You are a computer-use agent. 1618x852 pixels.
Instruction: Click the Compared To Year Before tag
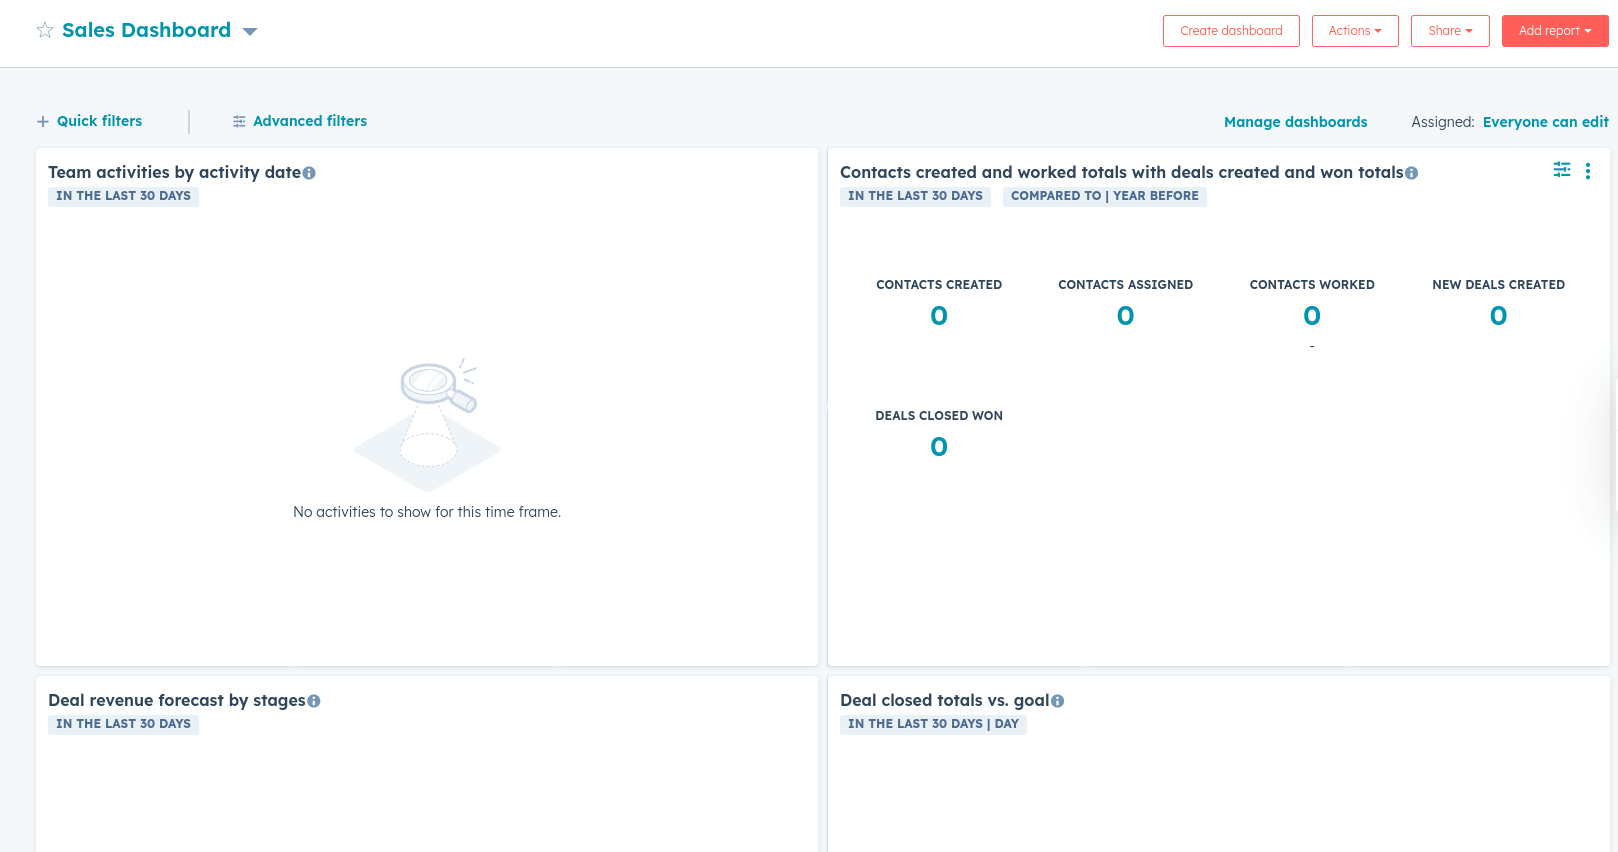click(x=1104, y=196)
